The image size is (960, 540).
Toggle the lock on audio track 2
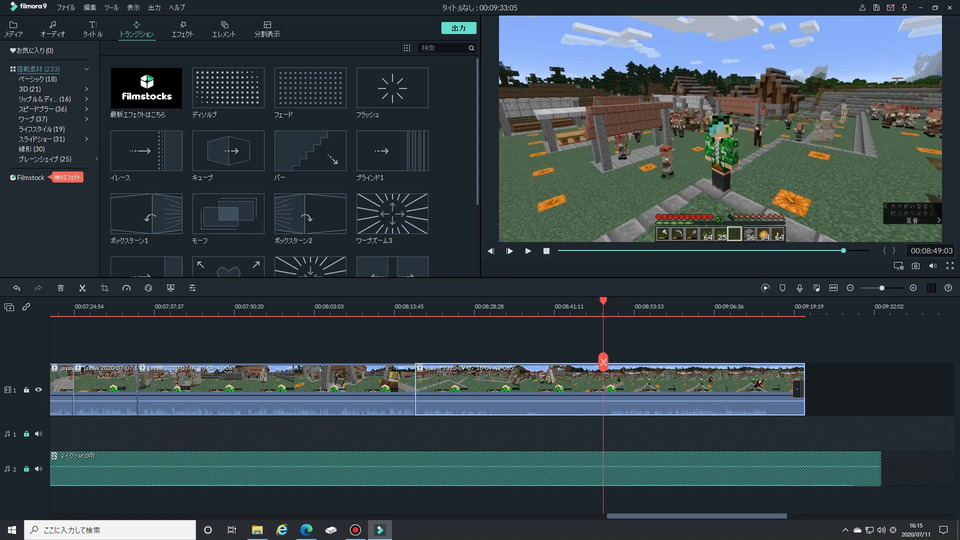(26, 468)
